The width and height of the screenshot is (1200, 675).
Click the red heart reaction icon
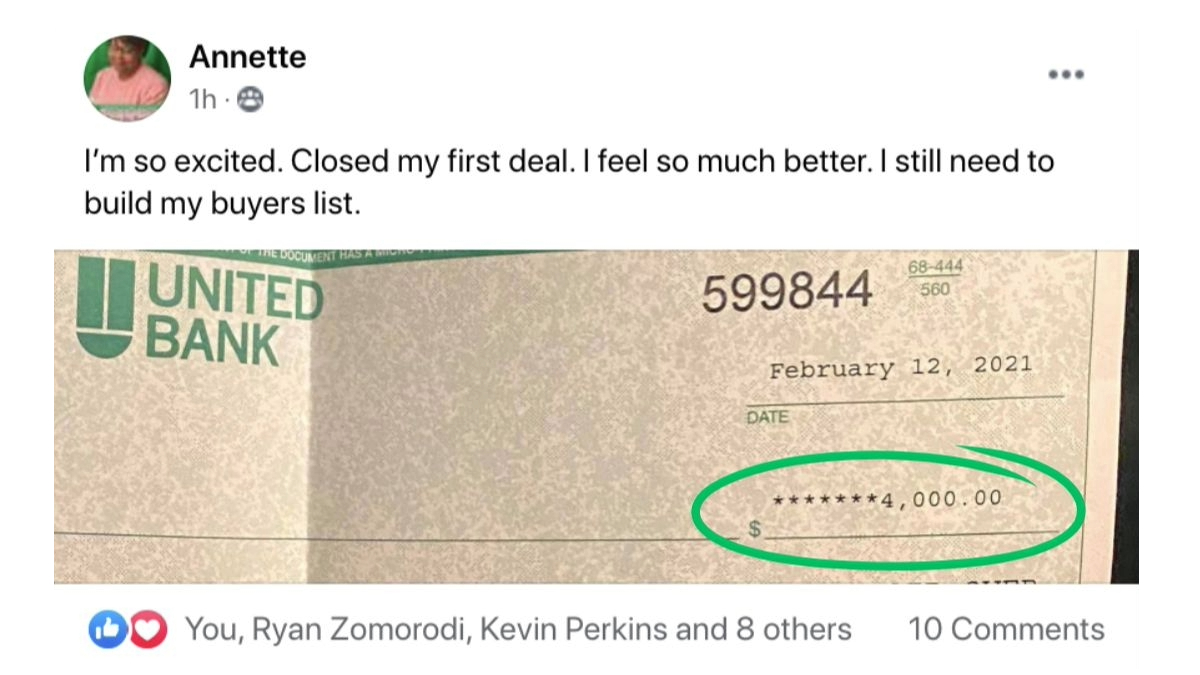coord(146,629)
